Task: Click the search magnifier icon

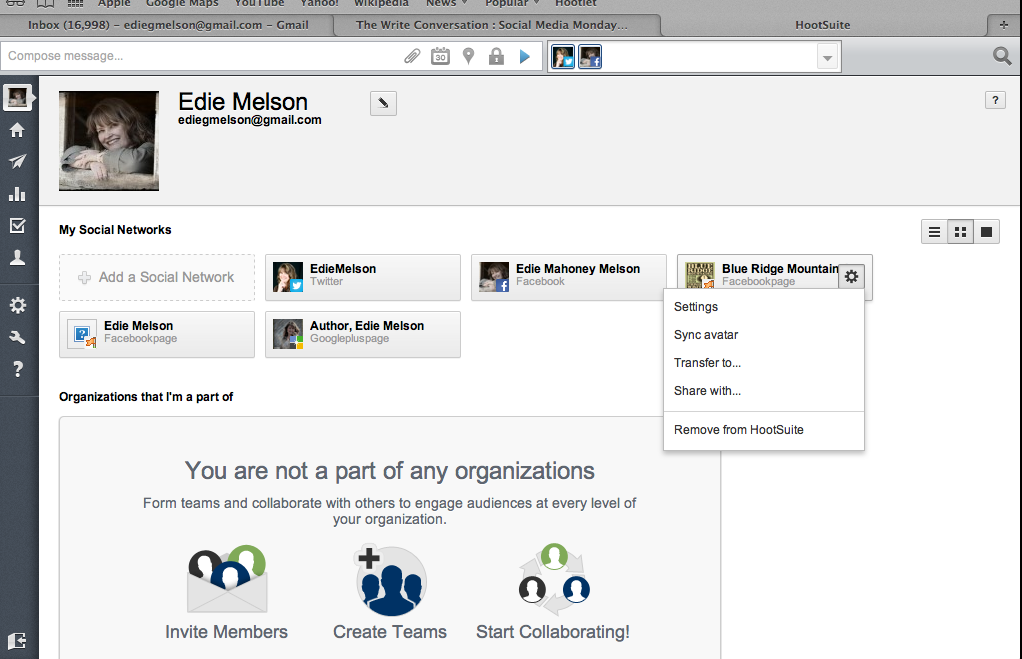Action: pos(1002,56)
